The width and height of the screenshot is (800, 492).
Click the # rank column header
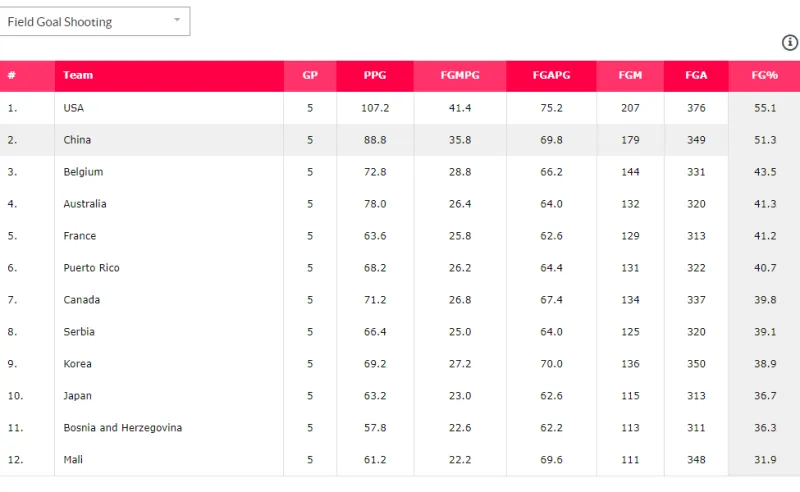click(12, 76)
